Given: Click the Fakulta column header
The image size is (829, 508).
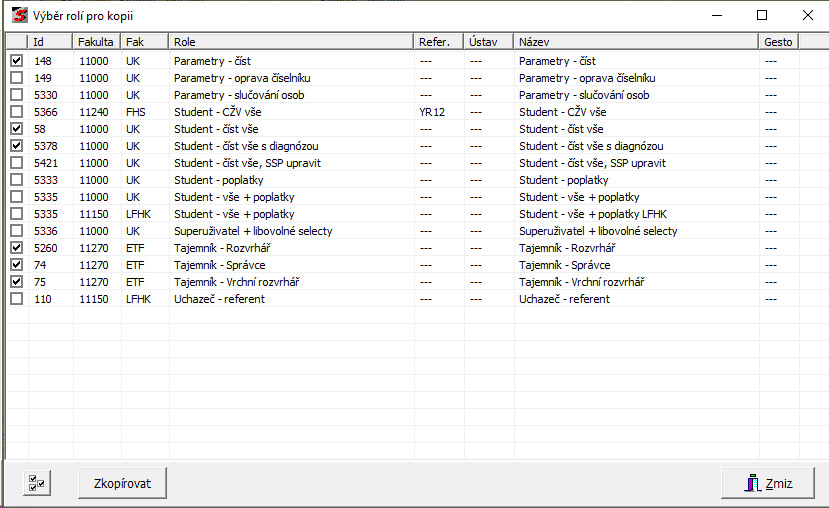Looking at the screenshot, I should pos(96,42).
